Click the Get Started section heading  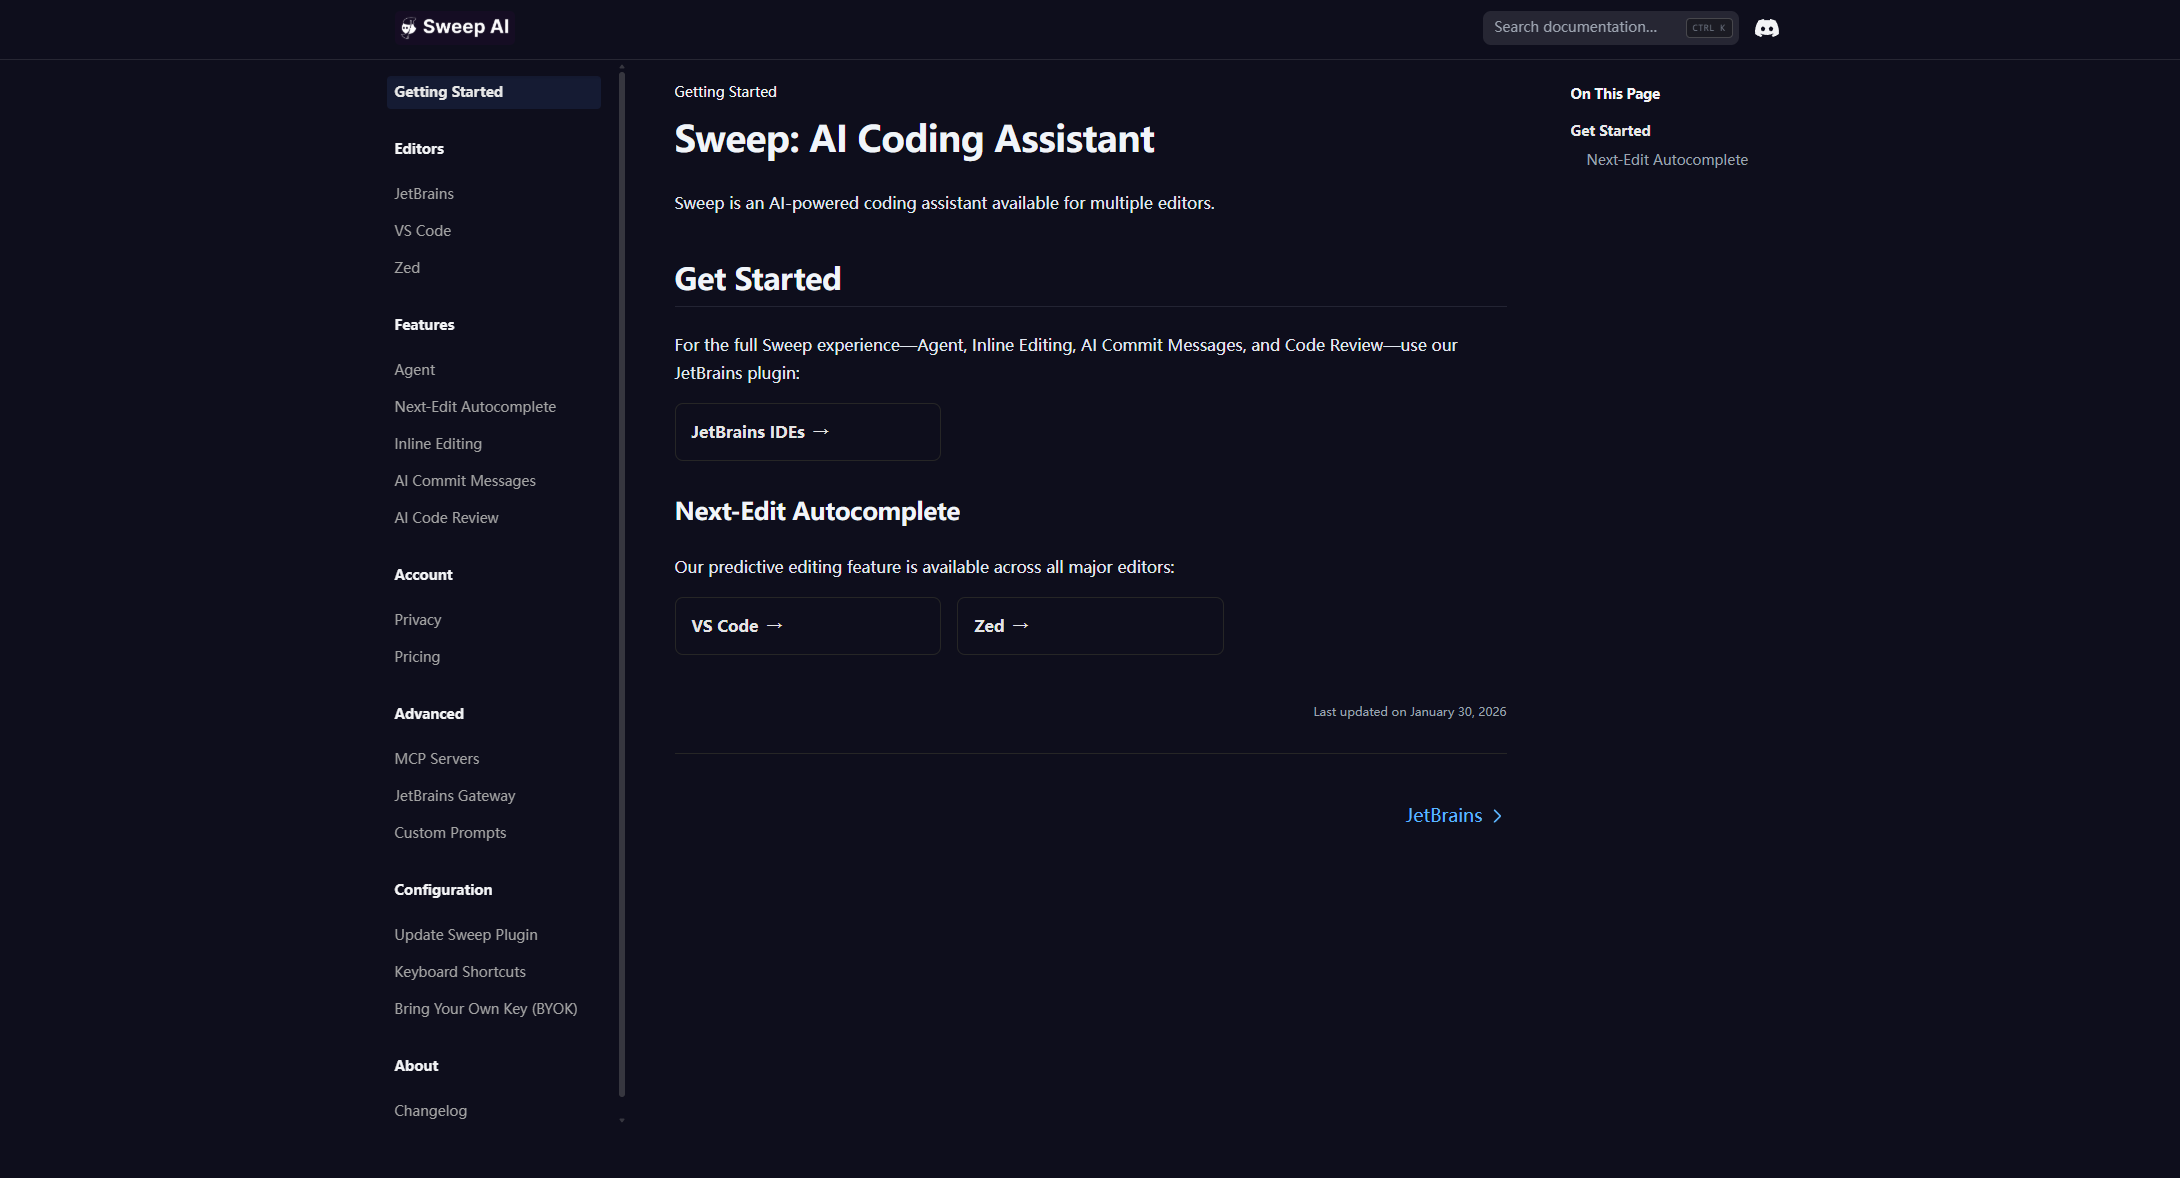[758, 279]
